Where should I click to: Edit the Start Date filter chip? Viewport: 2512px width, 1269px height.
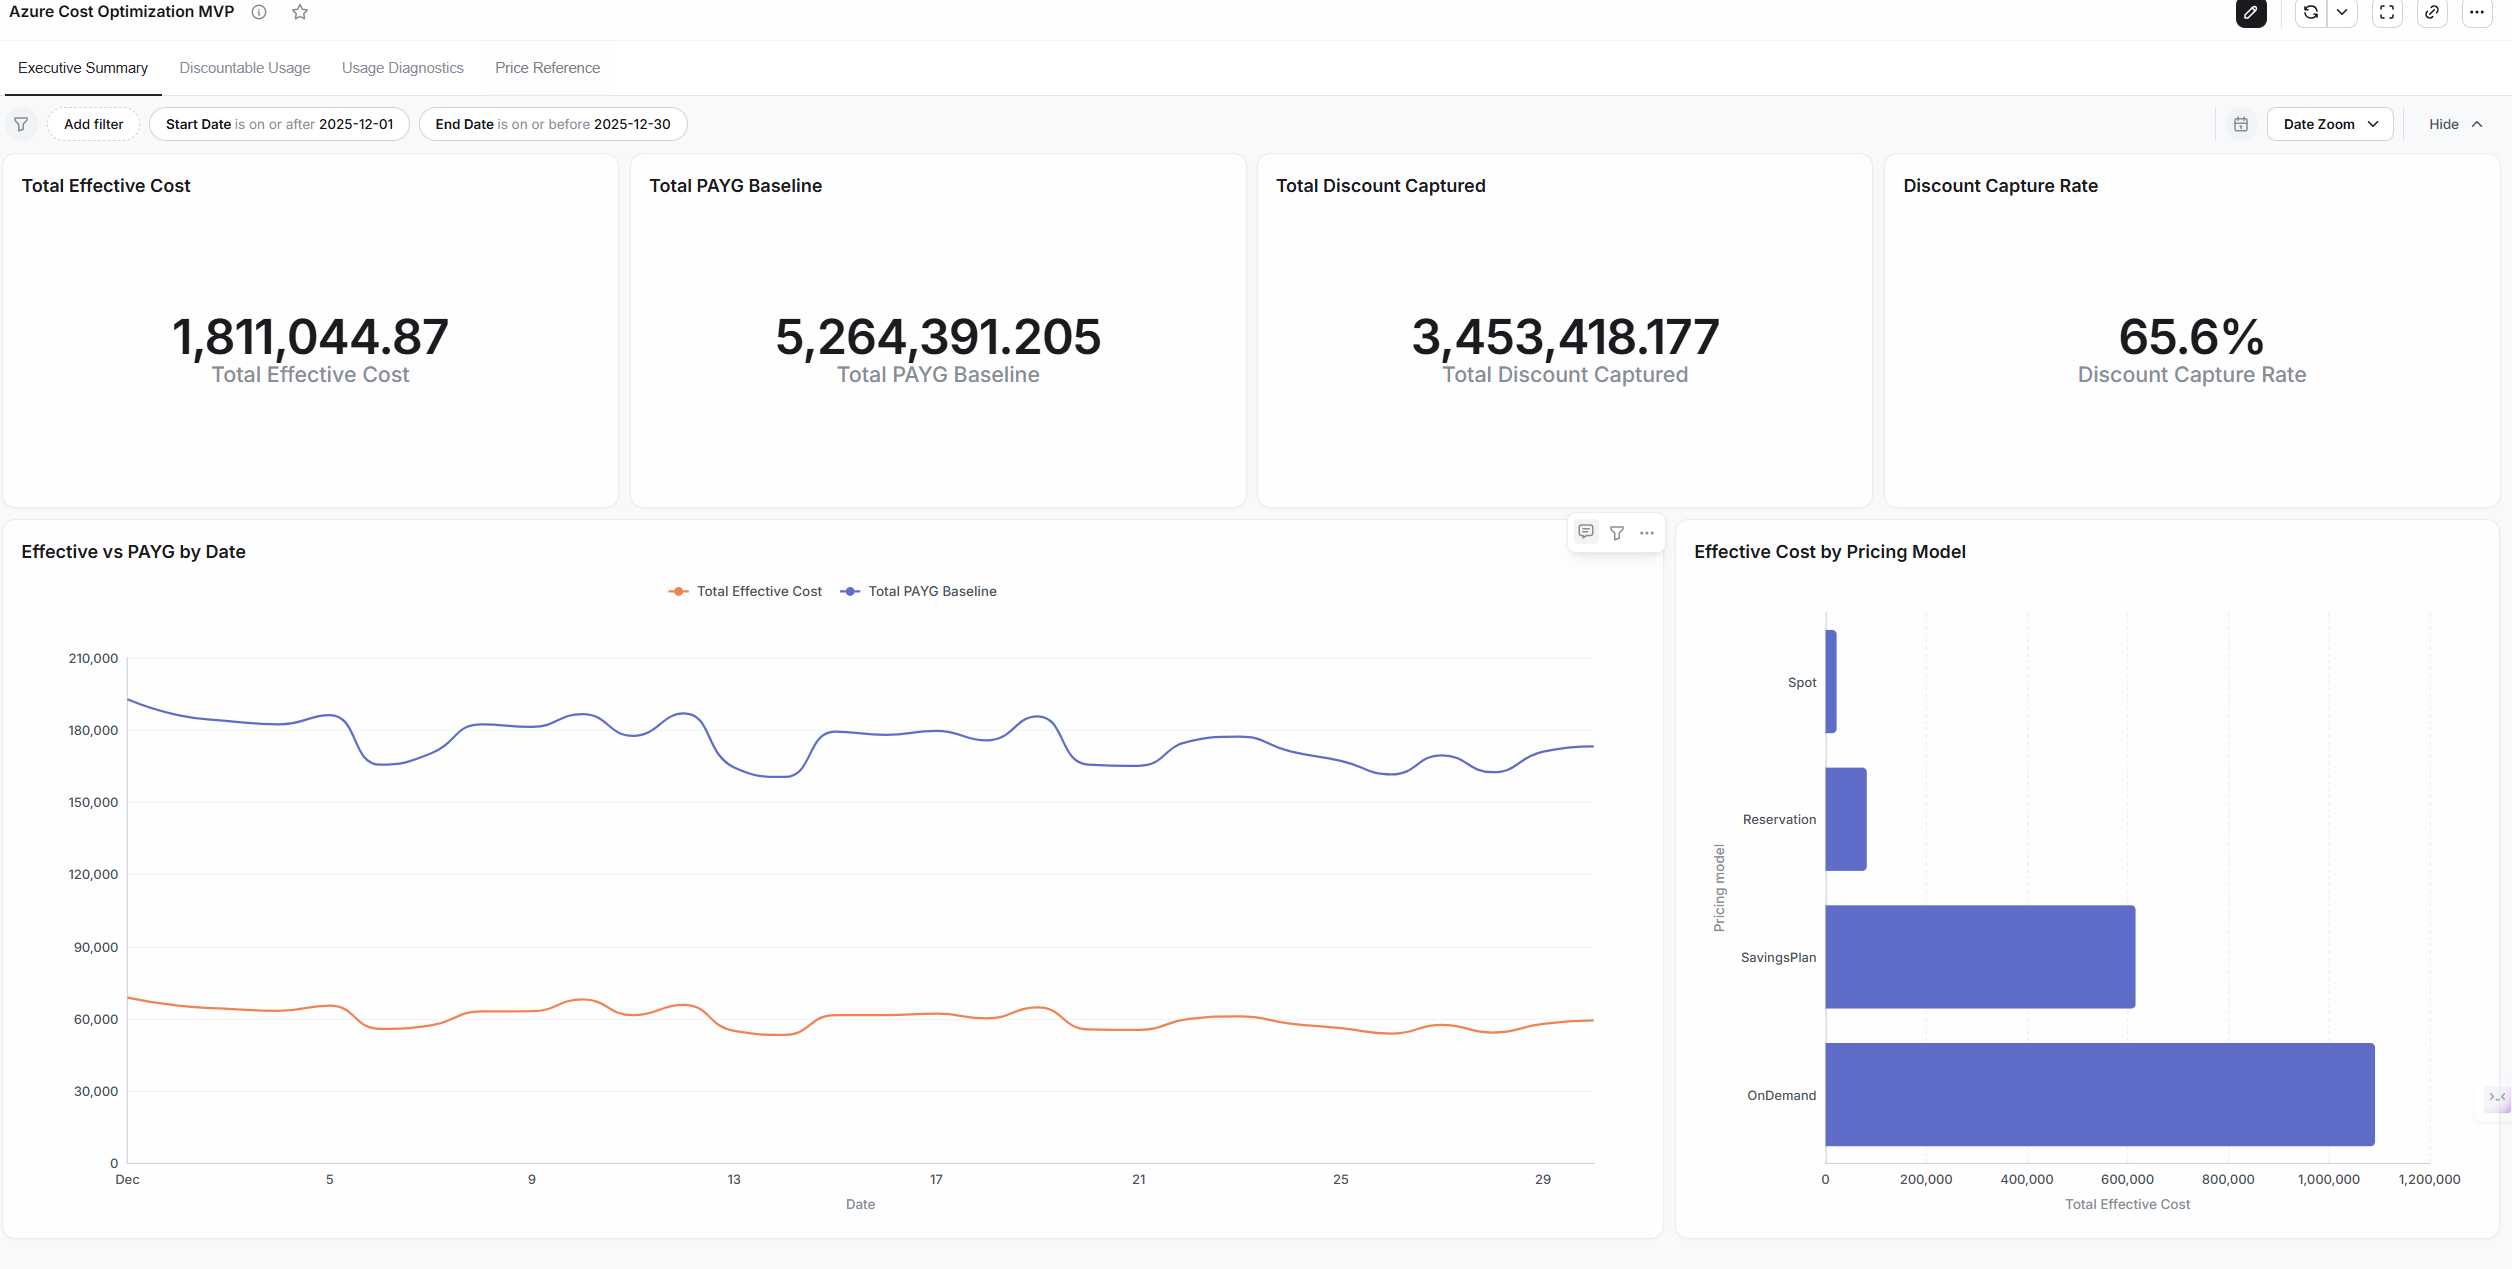tap(280, 124)
